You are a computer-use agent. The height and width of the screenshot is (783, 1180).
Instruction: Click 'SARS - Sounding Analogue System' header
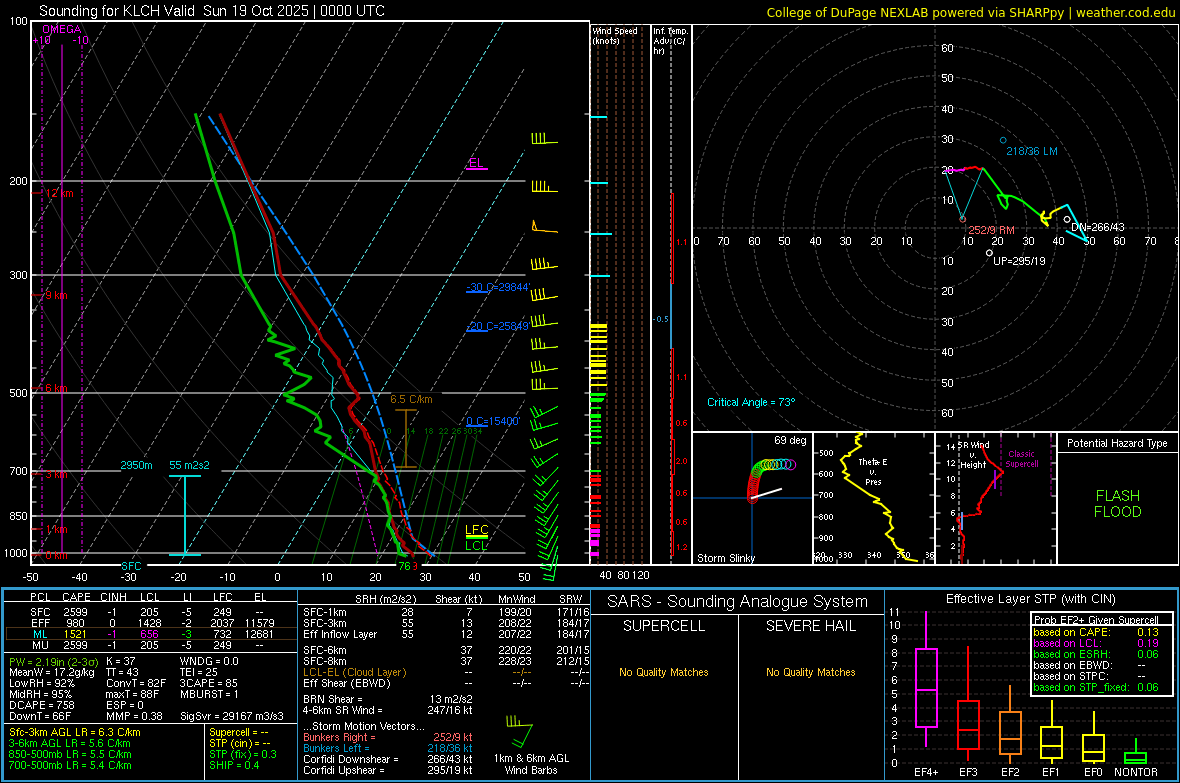738,602
